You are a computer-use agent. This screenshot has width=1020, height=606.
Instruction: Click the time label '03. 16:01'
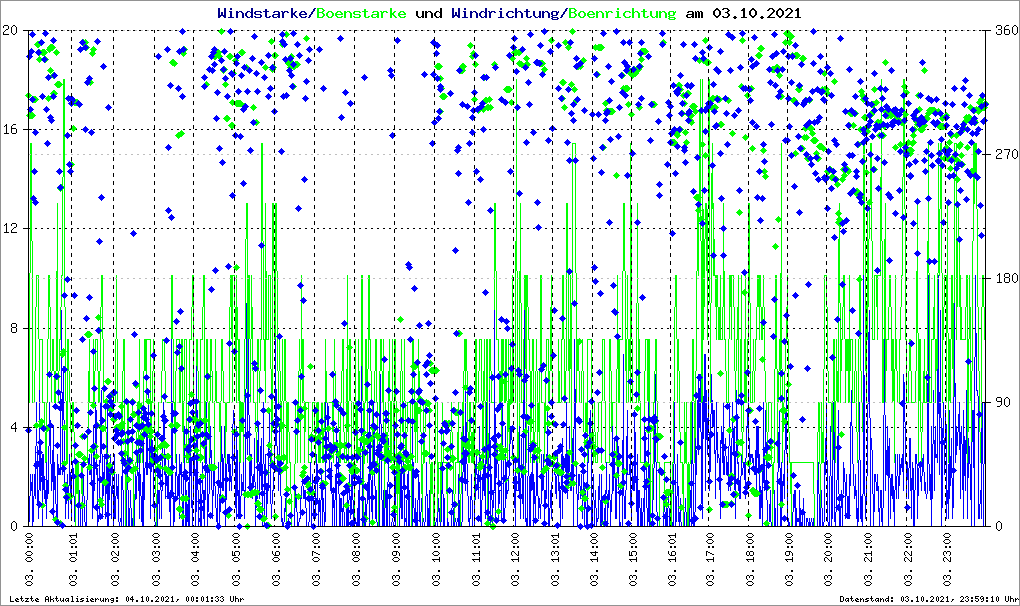pyautogui.click(x=673, y=560)
